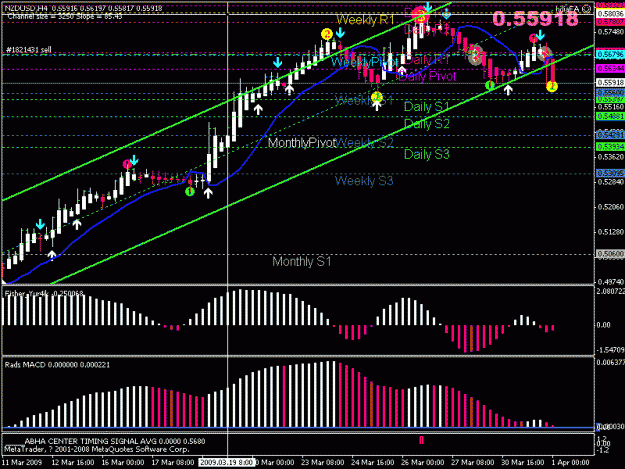This screenshot has height=469, width=625.
Task: Click the grey 0.50600 price tag on the axis
Action: coord(610,254)
